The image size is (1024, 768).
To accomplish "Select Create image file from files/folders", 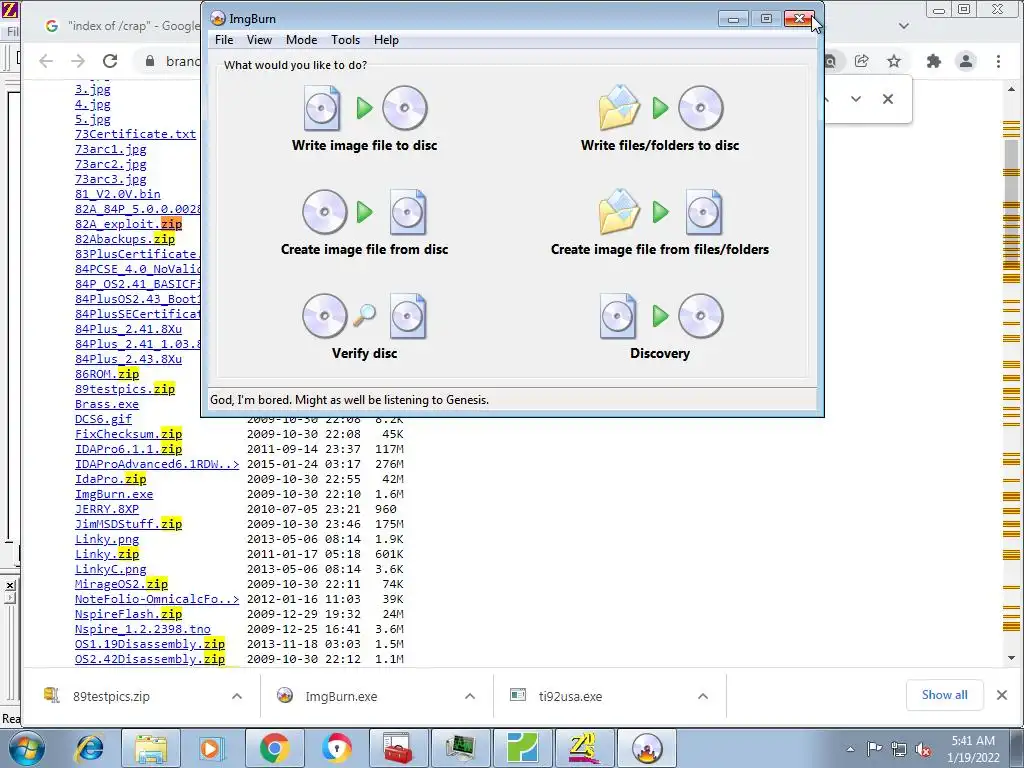I will [660, 223].
